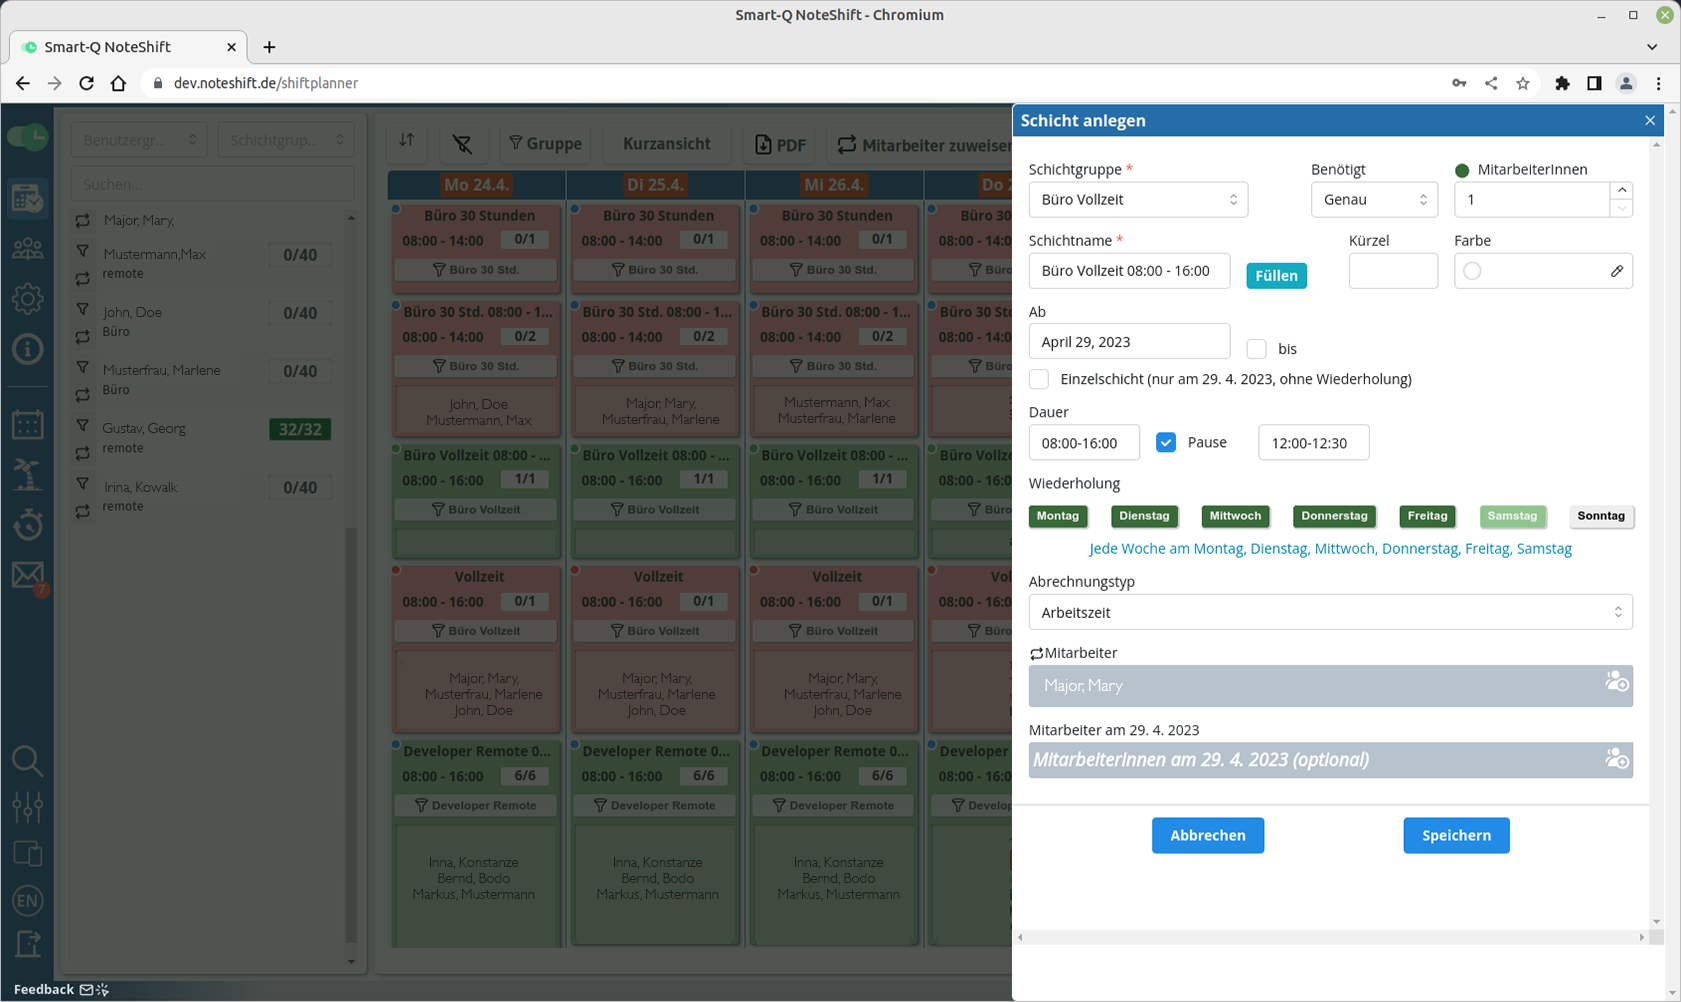
Task: Toggle Mittwoch repetition day
Action: (x=1235, y=516)
